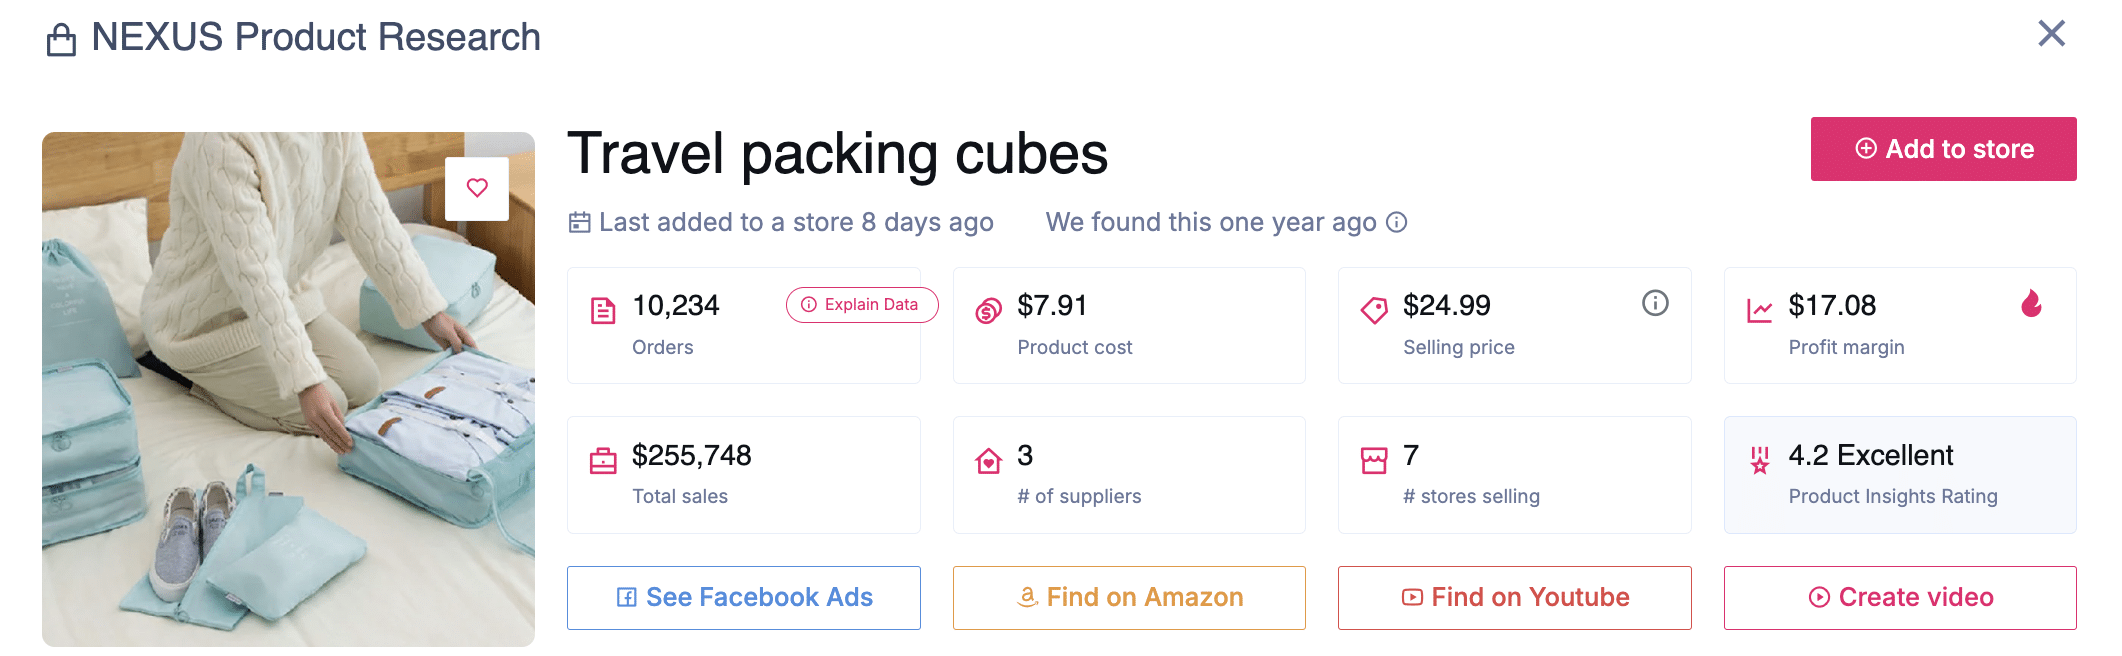Click the suppliers house icon
This screenshot has width=2122, height=656.
pos(988,461)
